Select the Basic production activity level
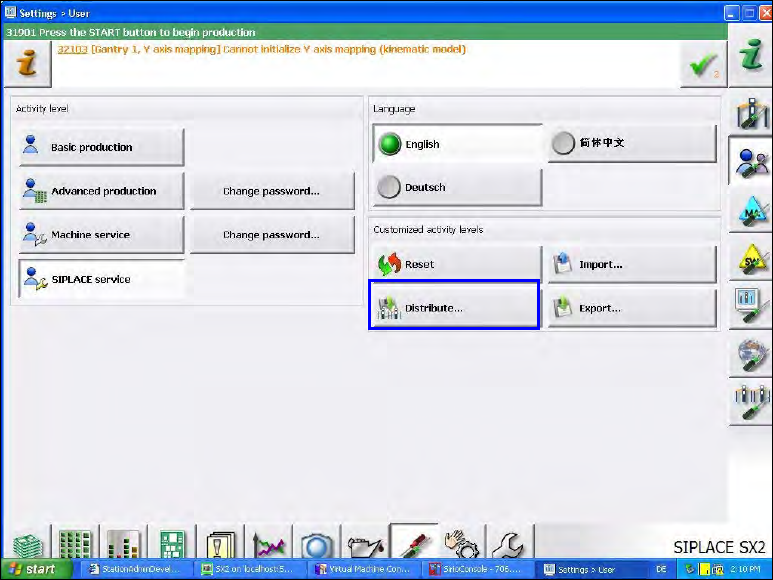Viewport: 773px width, 580px height. click(x=102, y=147)
